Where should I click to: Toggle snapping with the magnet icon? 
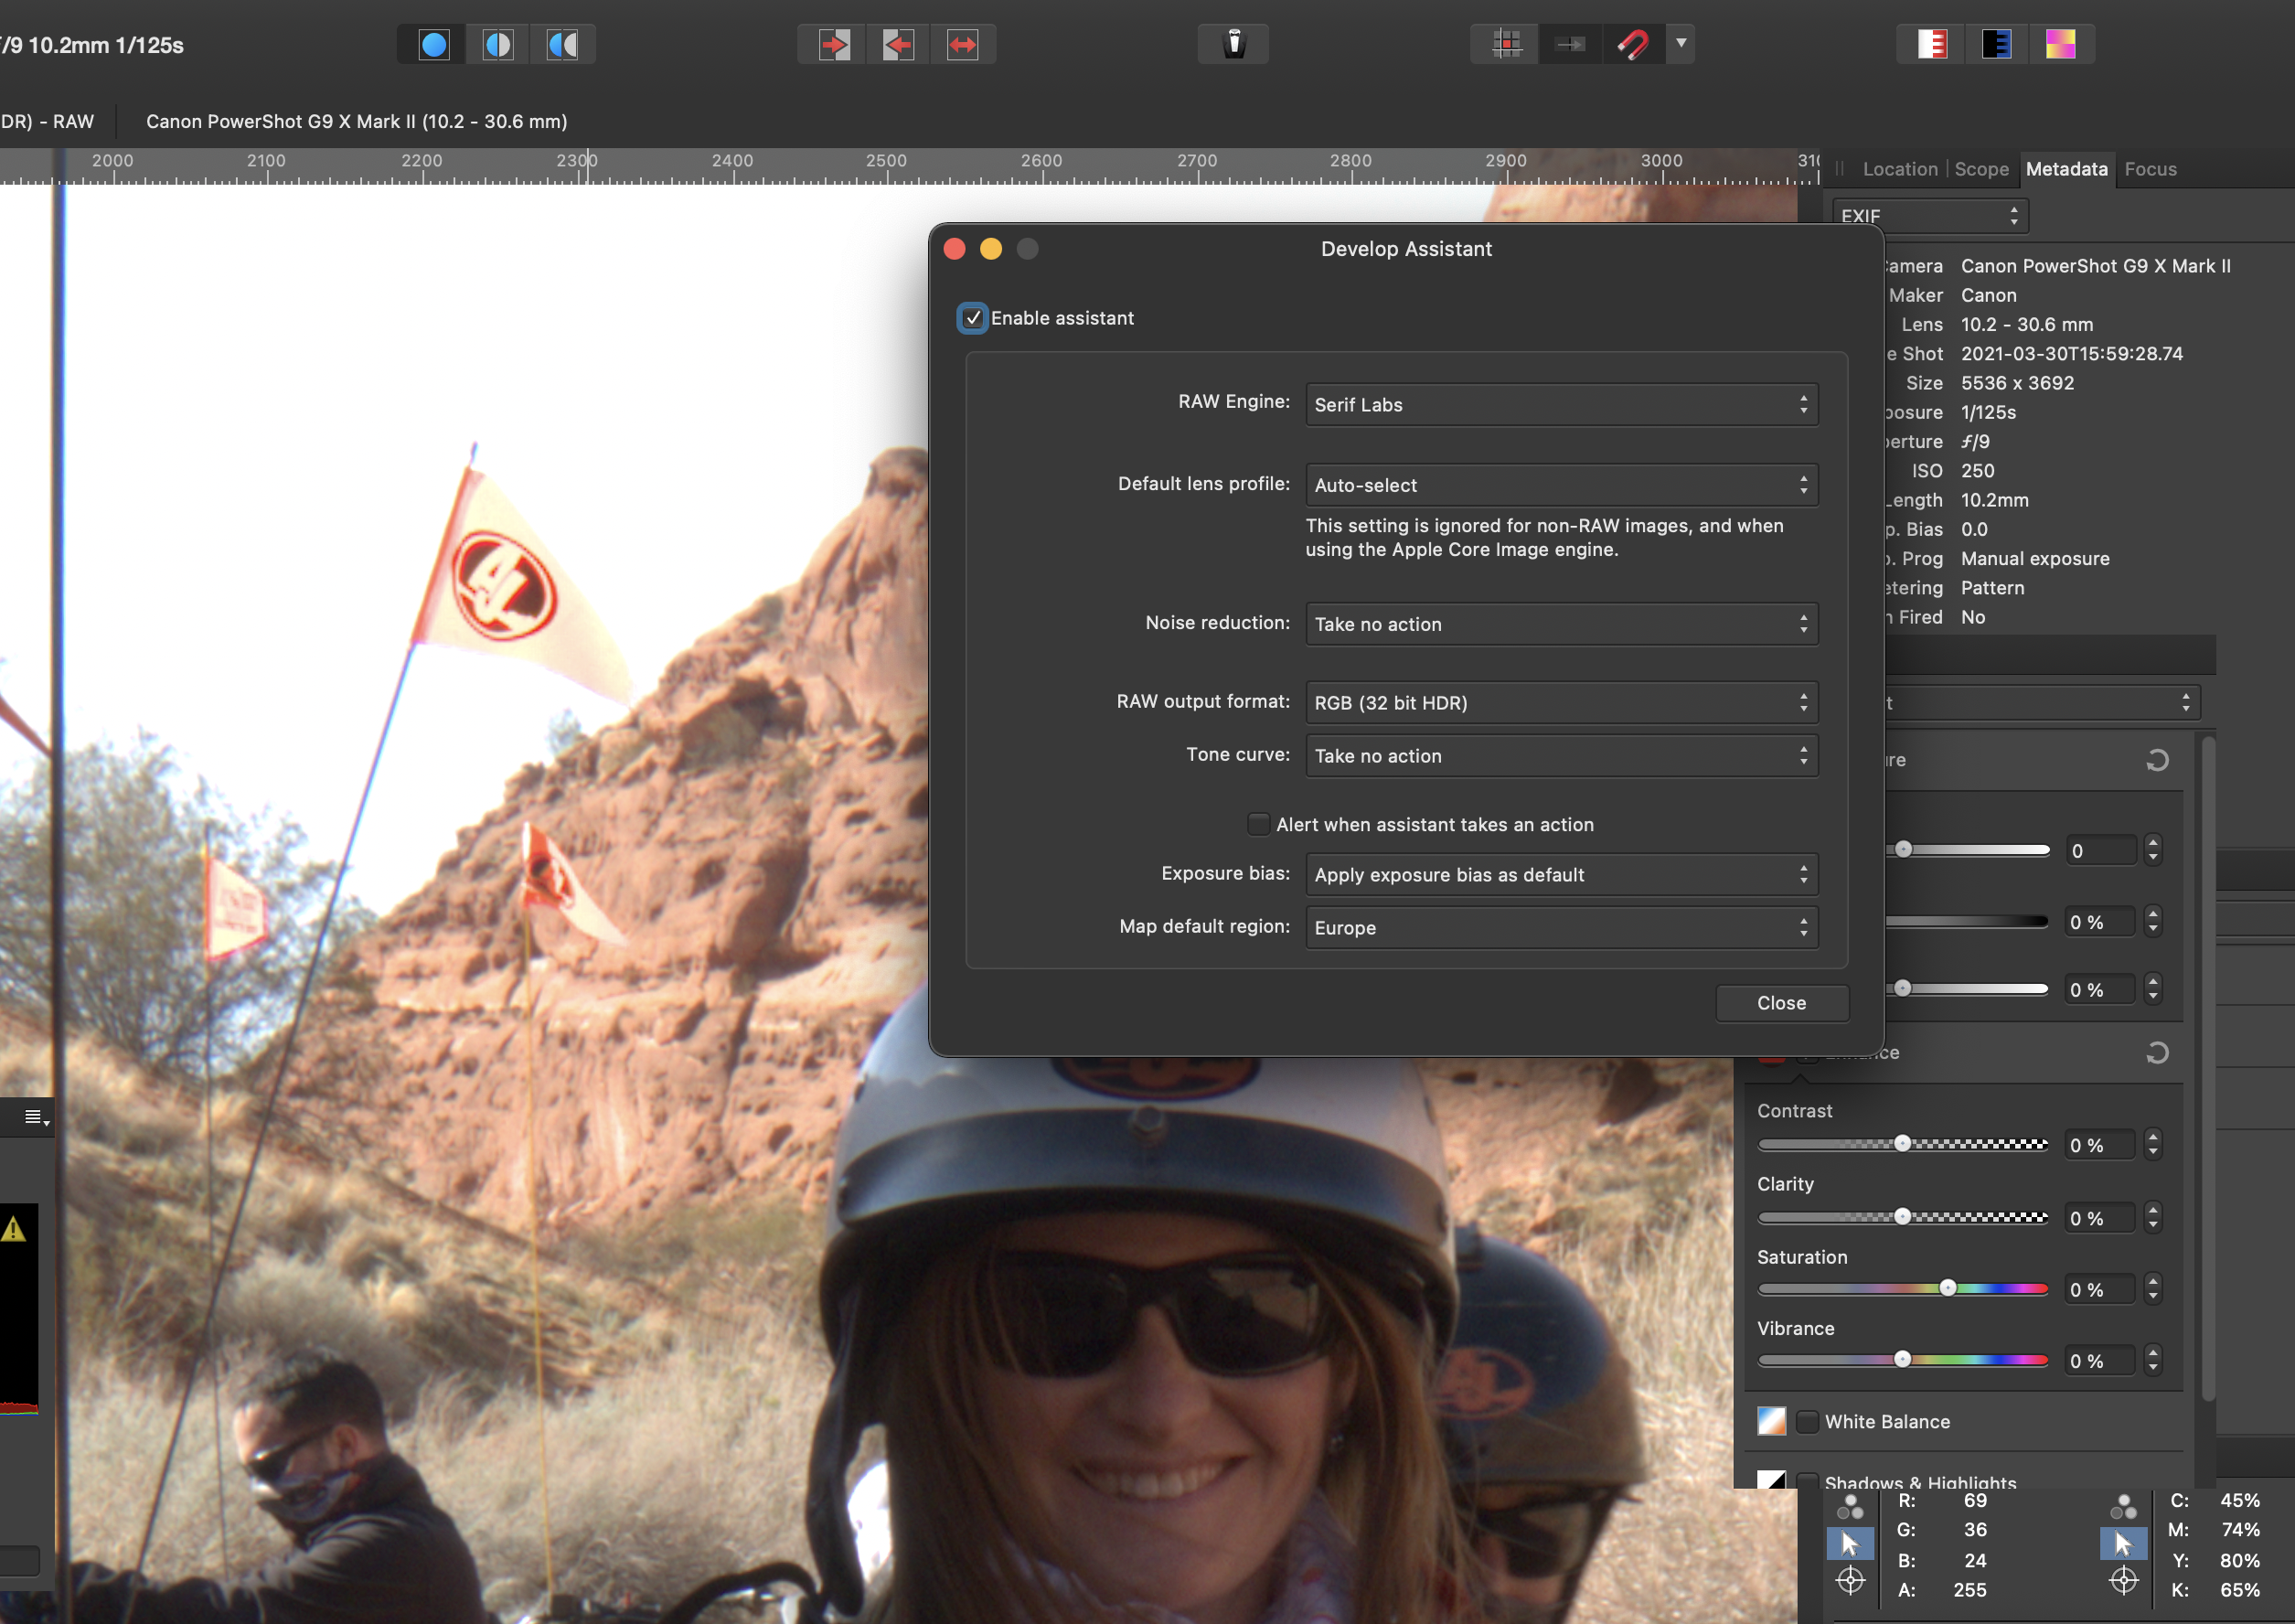(1634, 45)
